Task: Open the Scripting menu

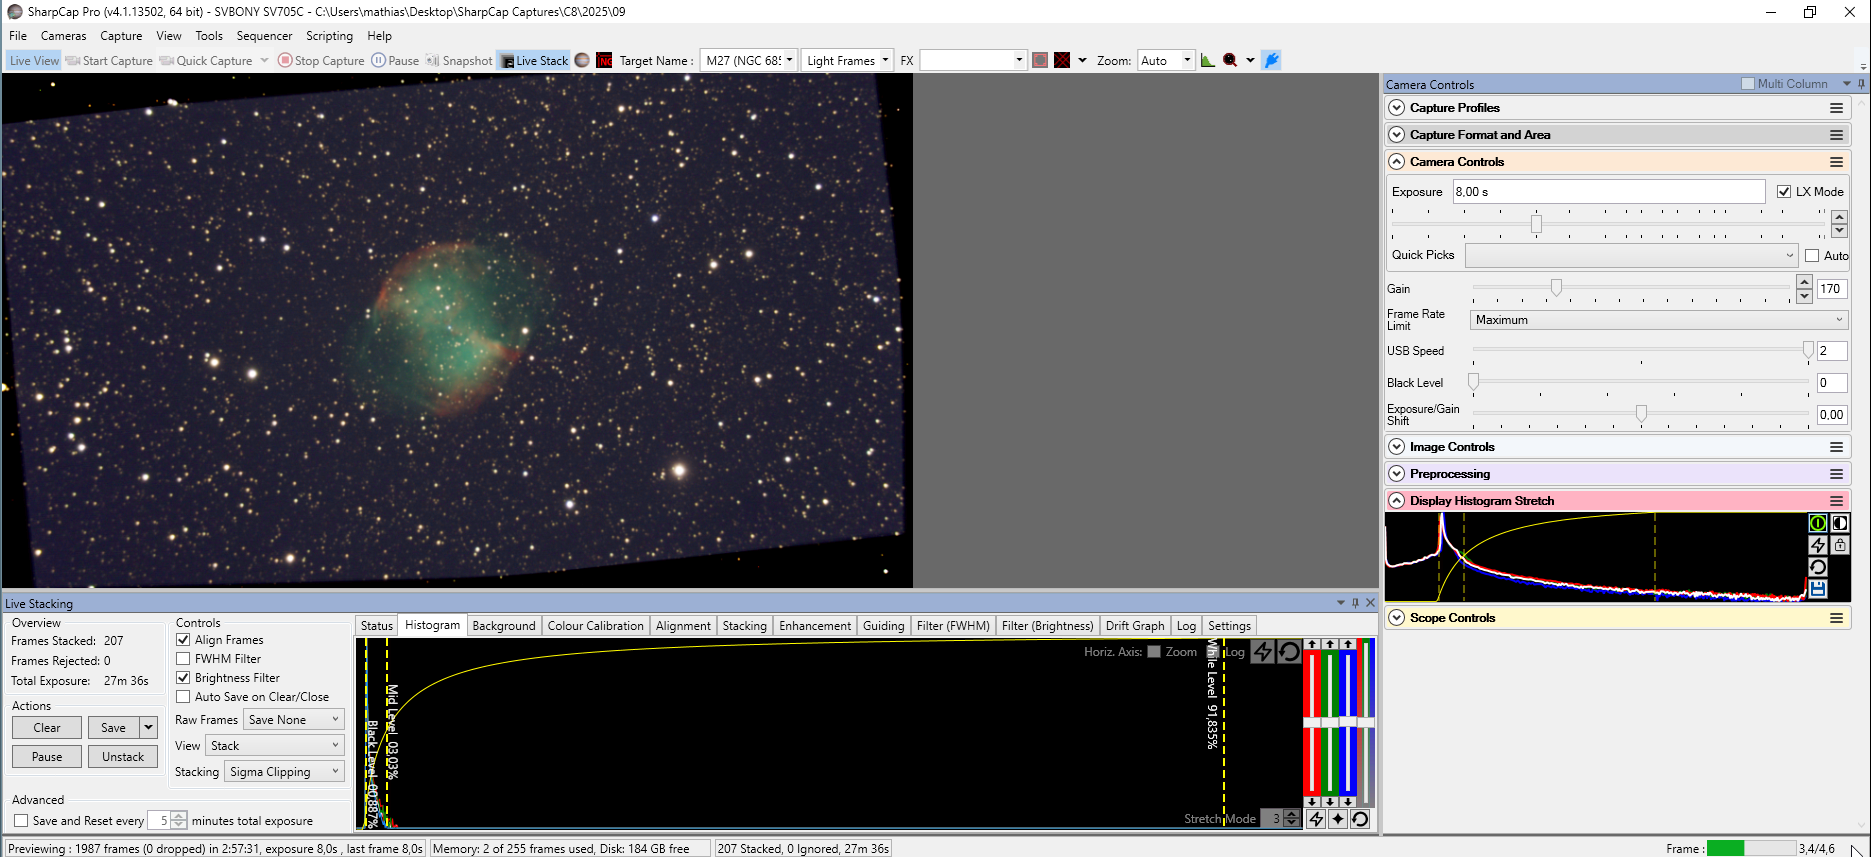Action: 329,36
